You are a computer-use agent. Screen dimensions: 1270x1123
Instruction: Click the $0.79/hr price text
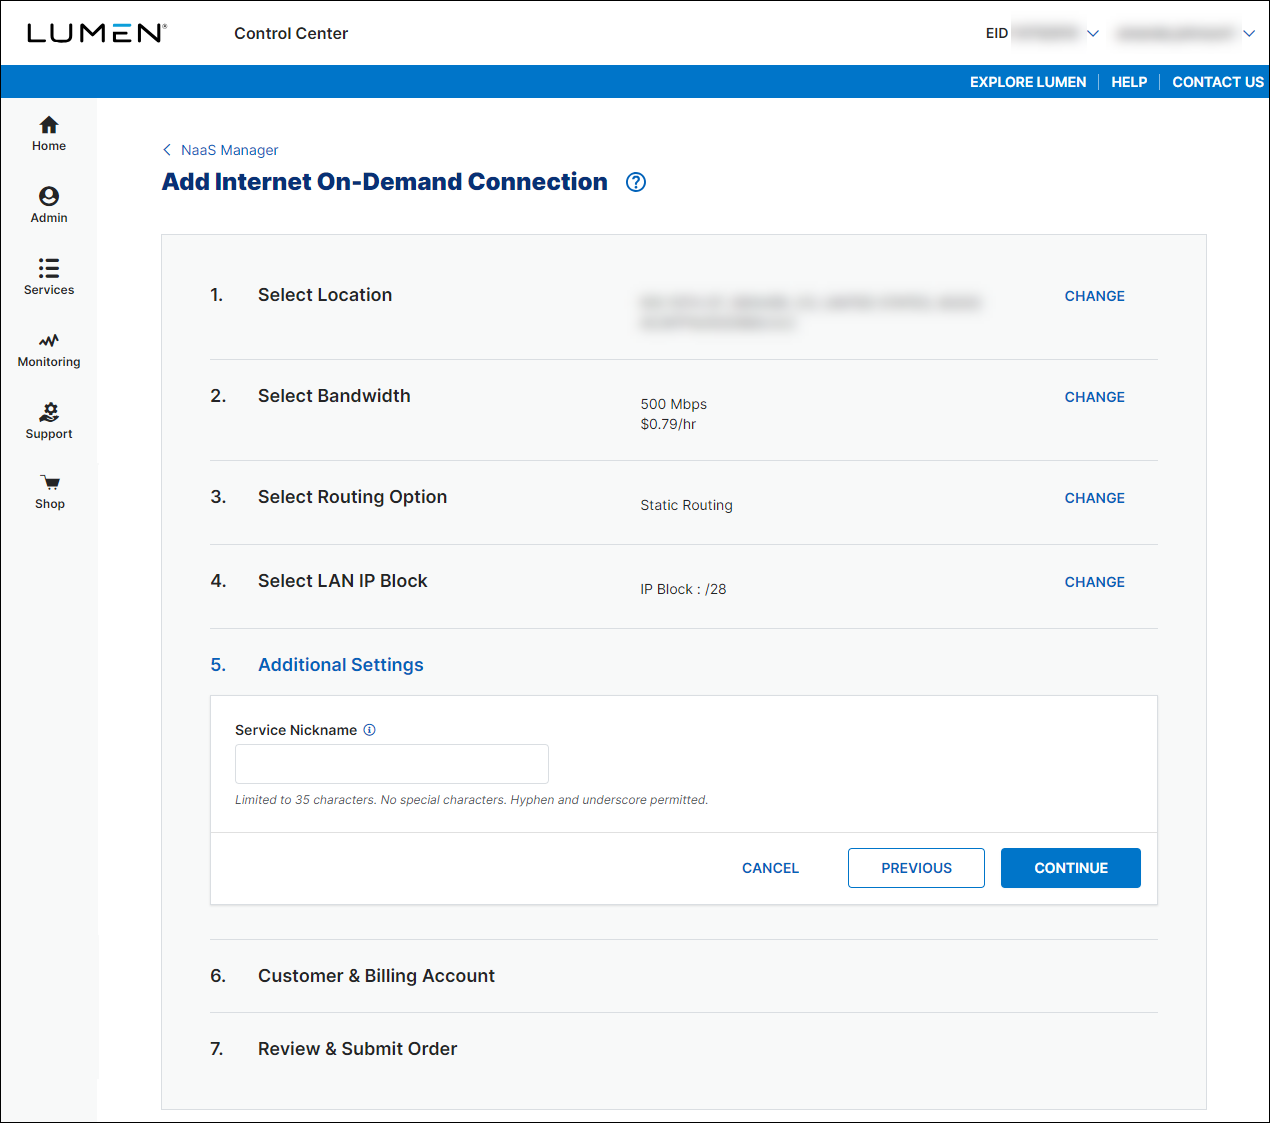tap(668, 424)
